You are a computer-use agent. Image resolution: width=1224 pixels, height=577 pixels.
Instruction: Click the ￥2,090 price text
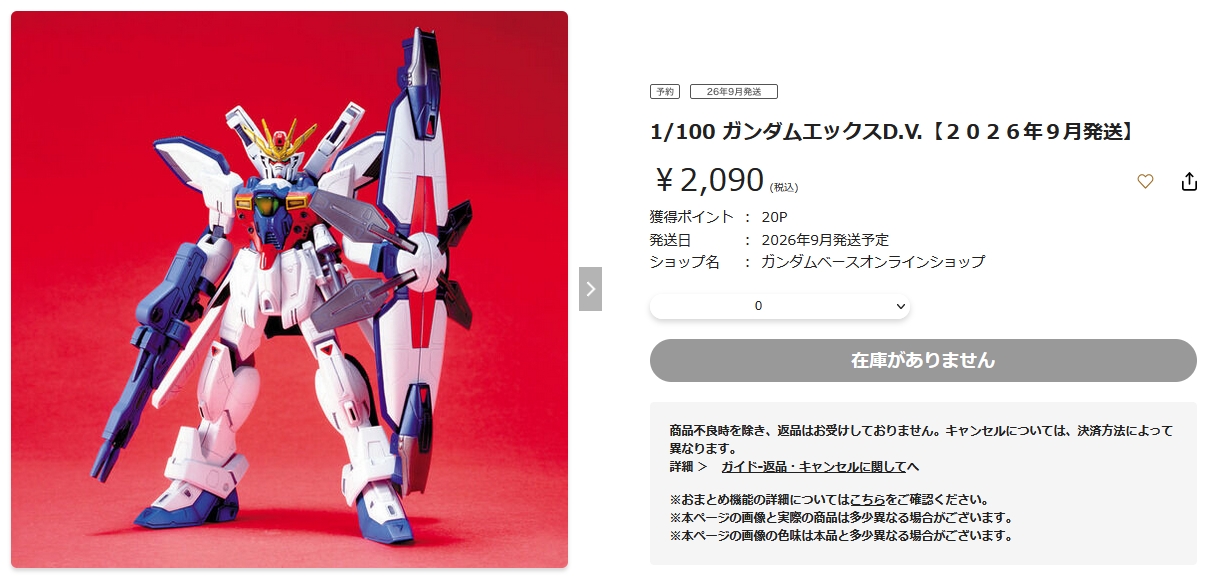(709, 180)
